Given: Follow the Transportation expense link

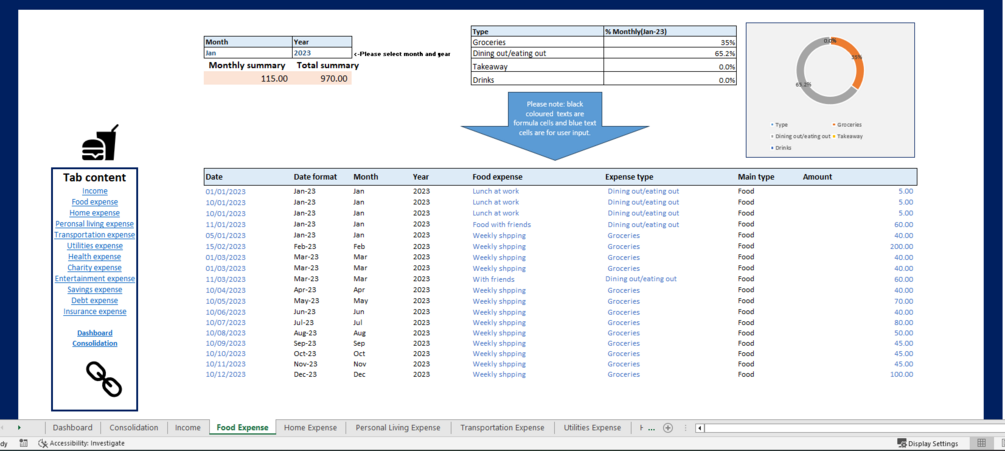Looking at the screenshot, I should click(x=95, y=234).
